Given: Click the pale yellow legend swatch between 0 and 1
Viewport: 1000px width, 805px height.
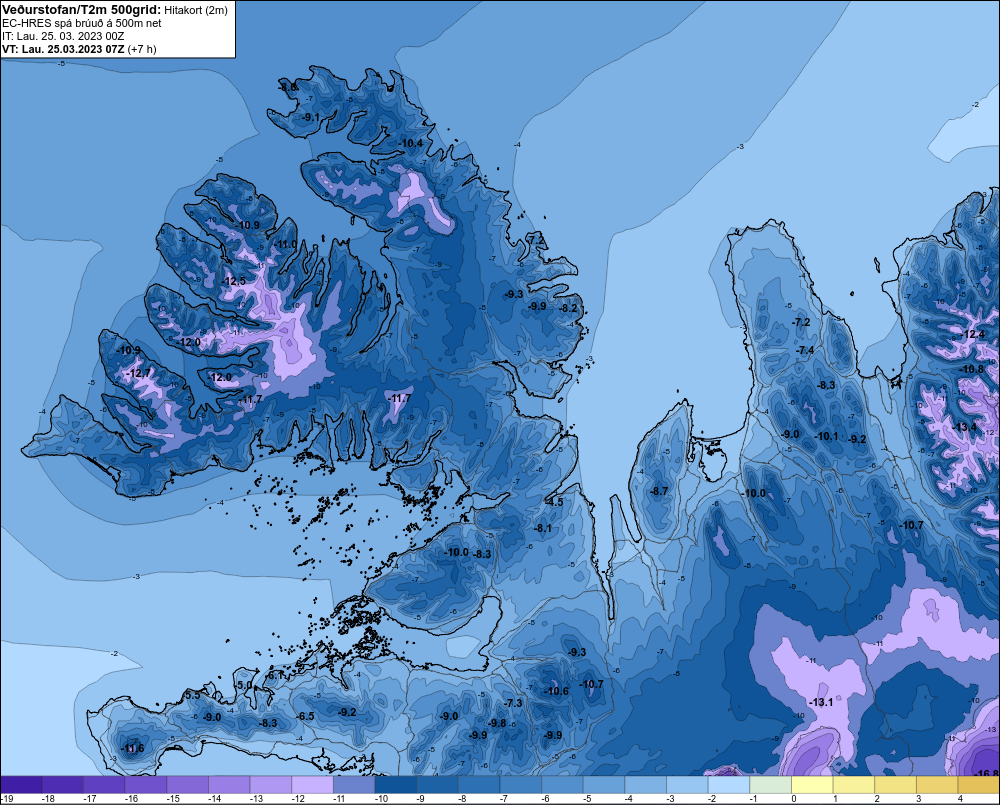Looking at the screenshot, I should tap(812, 785).
